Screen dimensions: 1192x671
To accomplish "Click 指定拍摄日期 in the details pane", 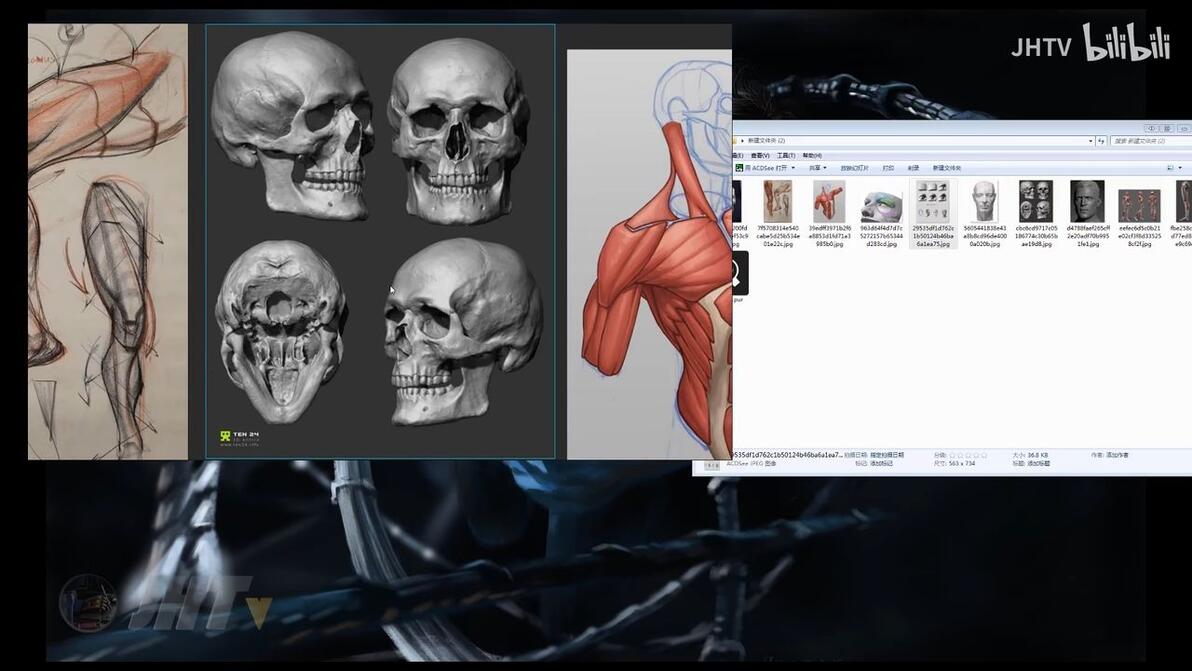I will (x=886, y=455).
